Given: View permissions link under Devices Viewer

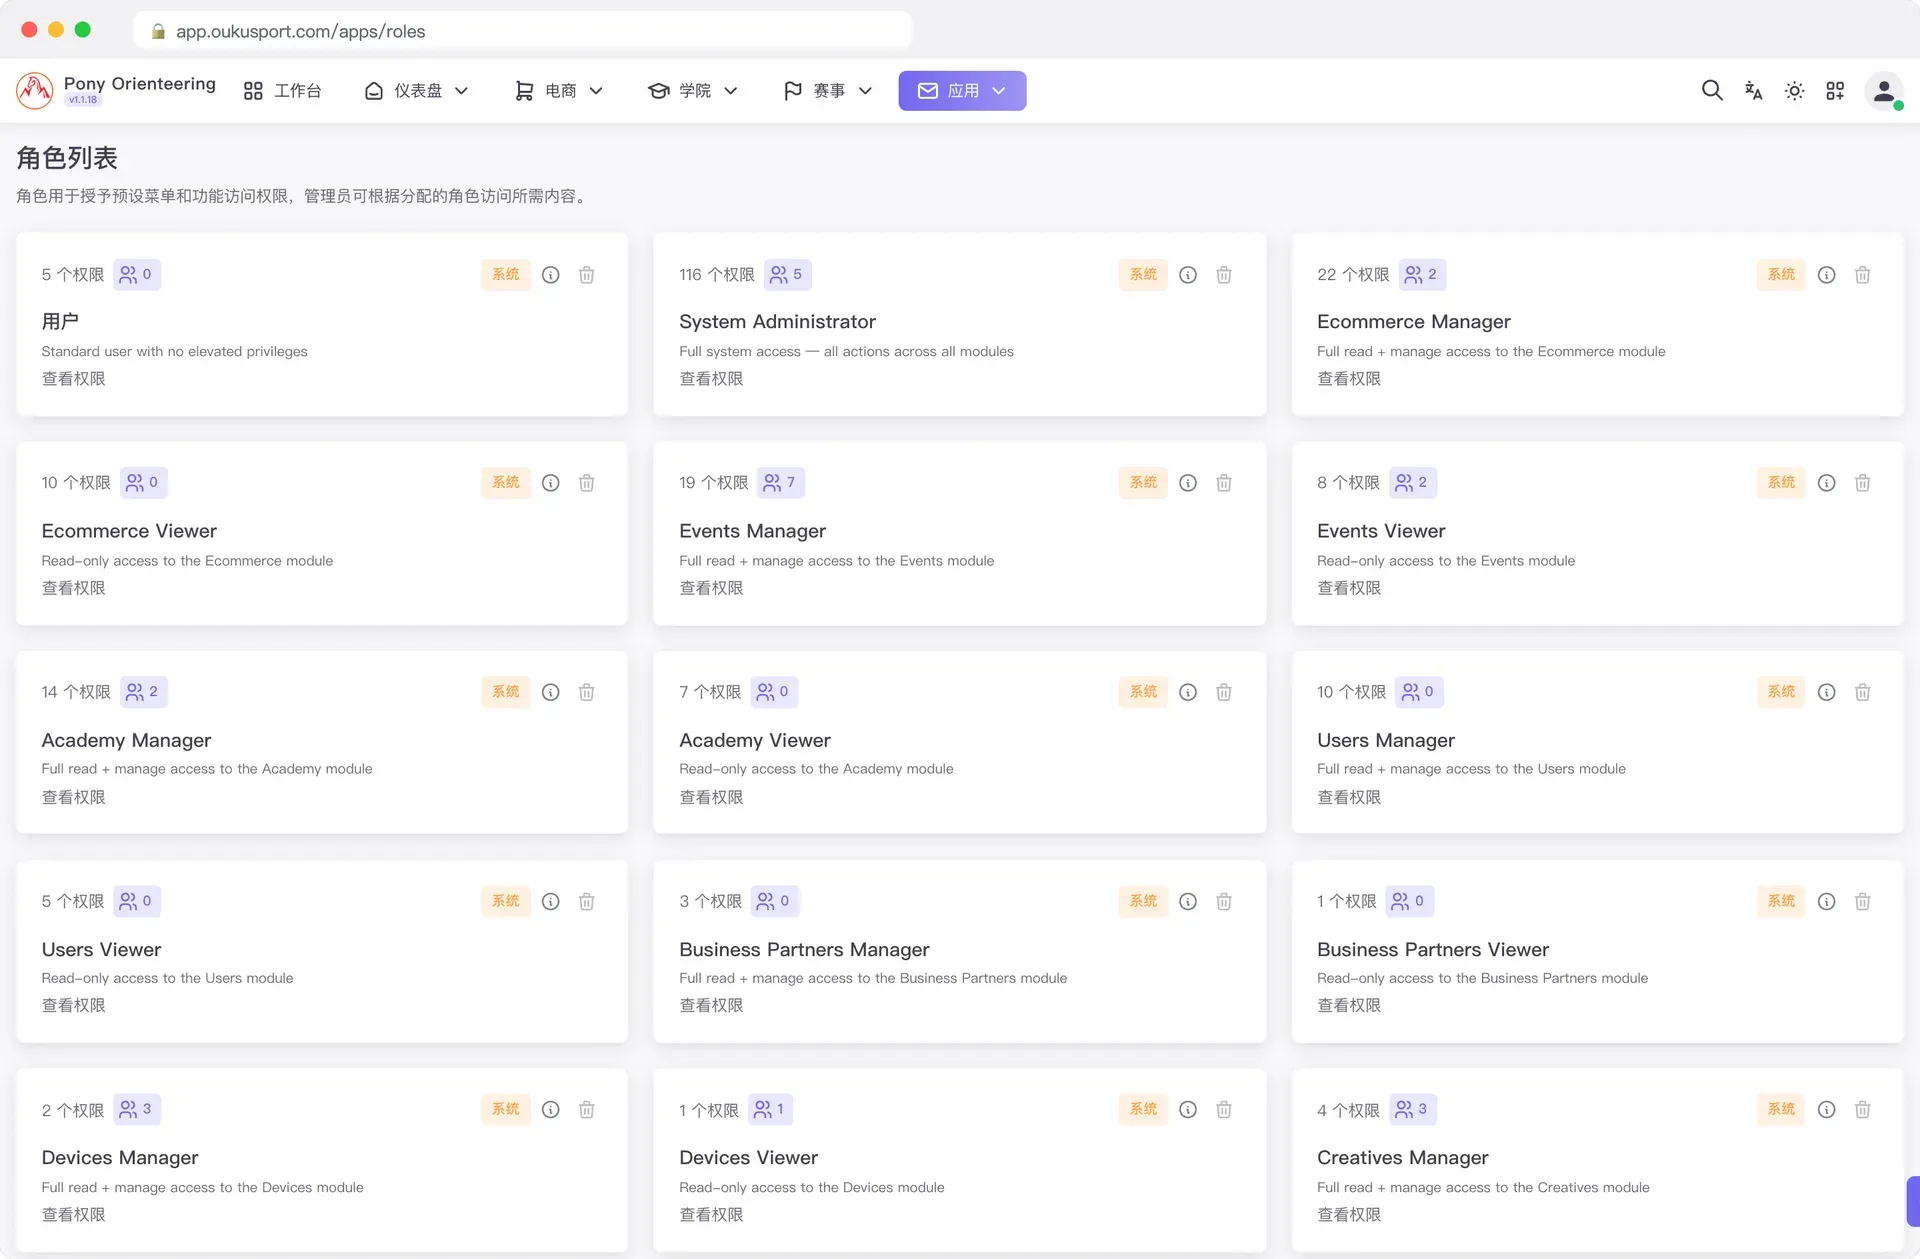Looking at the screenshot, I should click(x=711, y=1214).
